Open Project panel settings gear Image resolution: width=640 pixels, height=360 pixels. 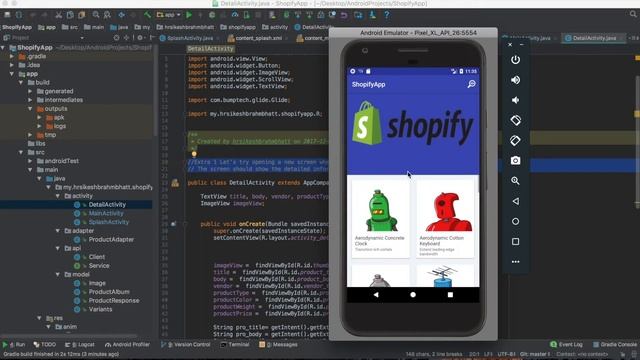[x=140, y=38]
